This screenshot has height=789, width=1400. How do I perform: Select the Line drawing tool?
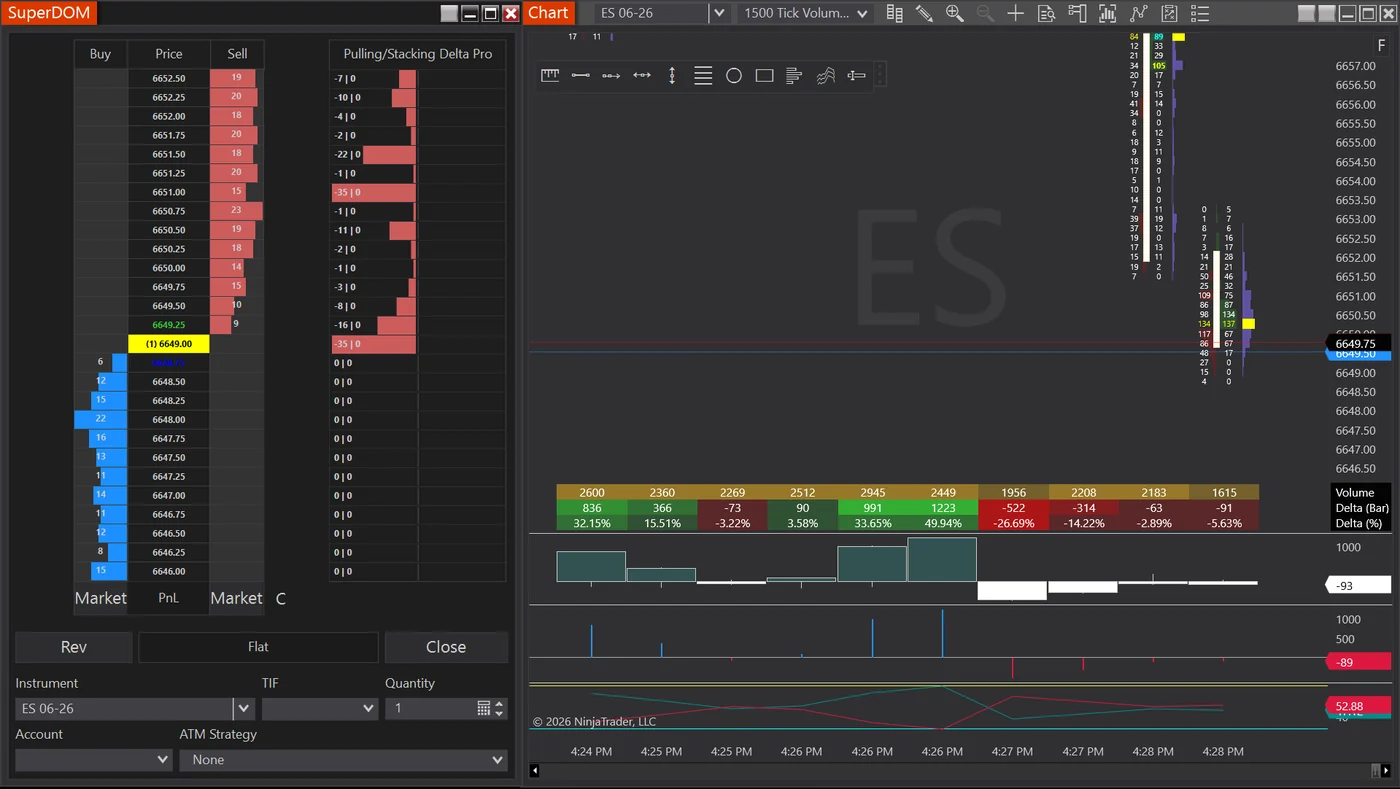[580, 76]
